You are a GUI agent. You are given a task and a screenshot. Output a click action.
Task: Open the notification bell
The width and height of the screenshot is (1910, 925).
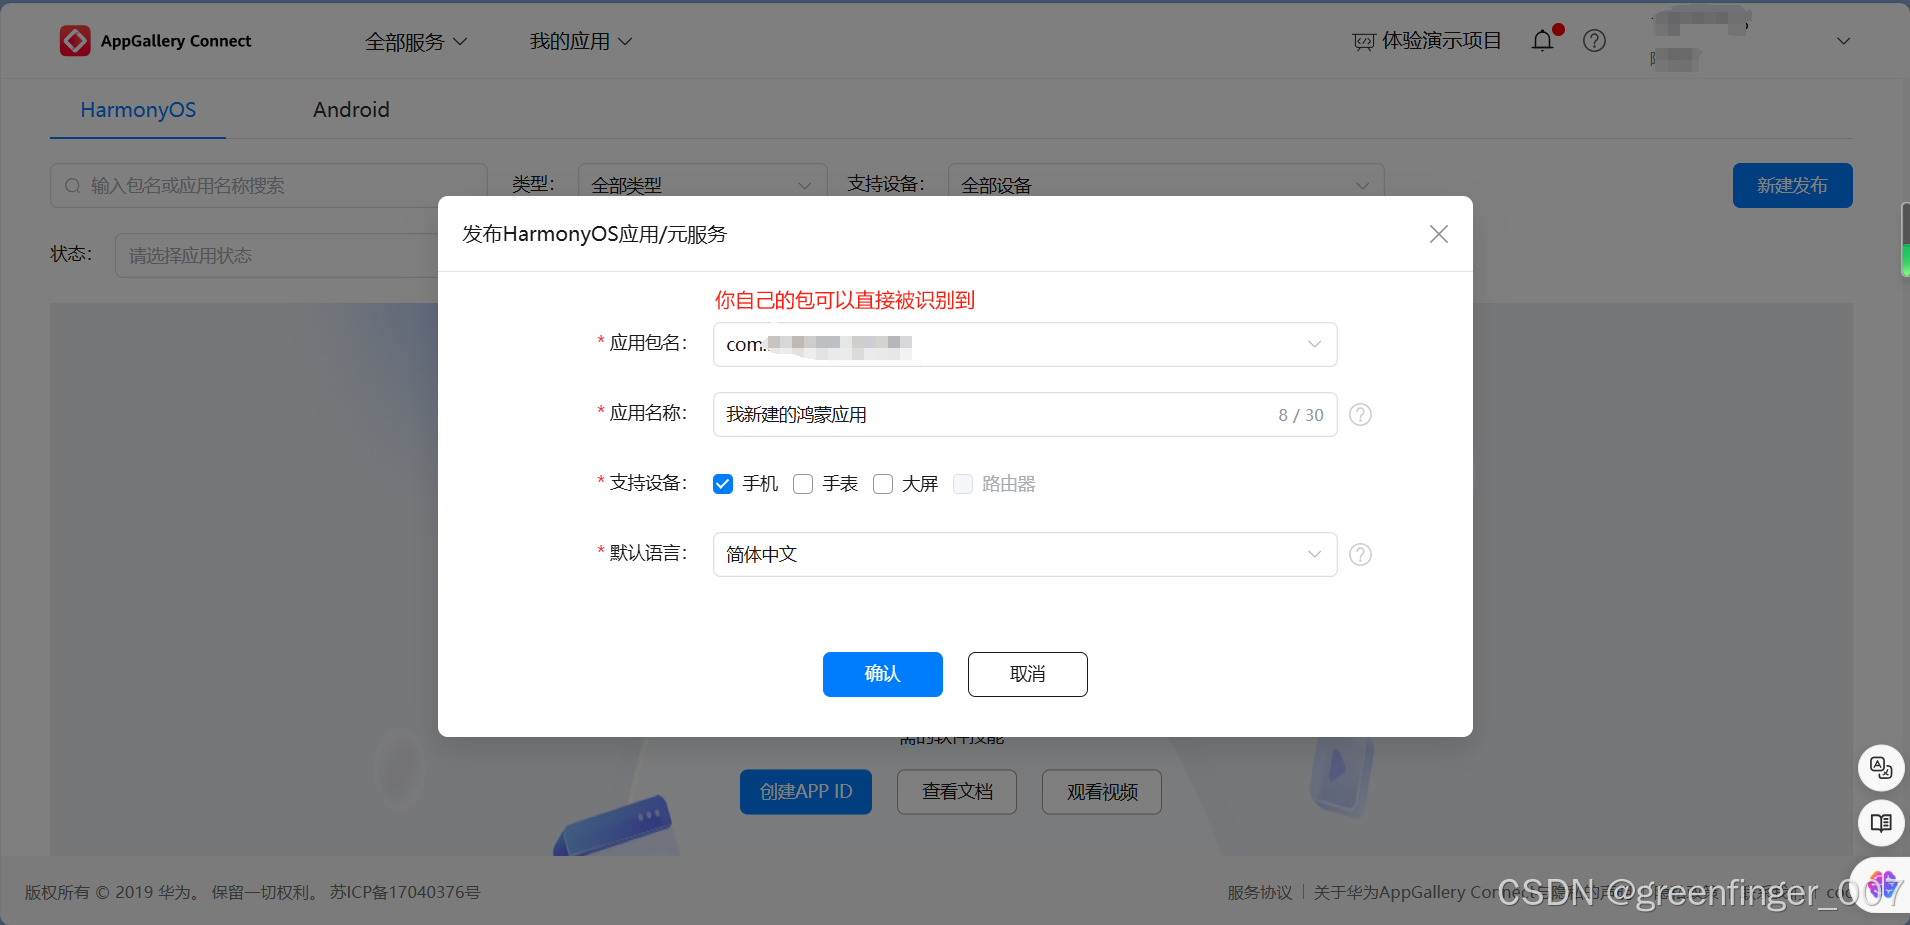[1543, 40]
